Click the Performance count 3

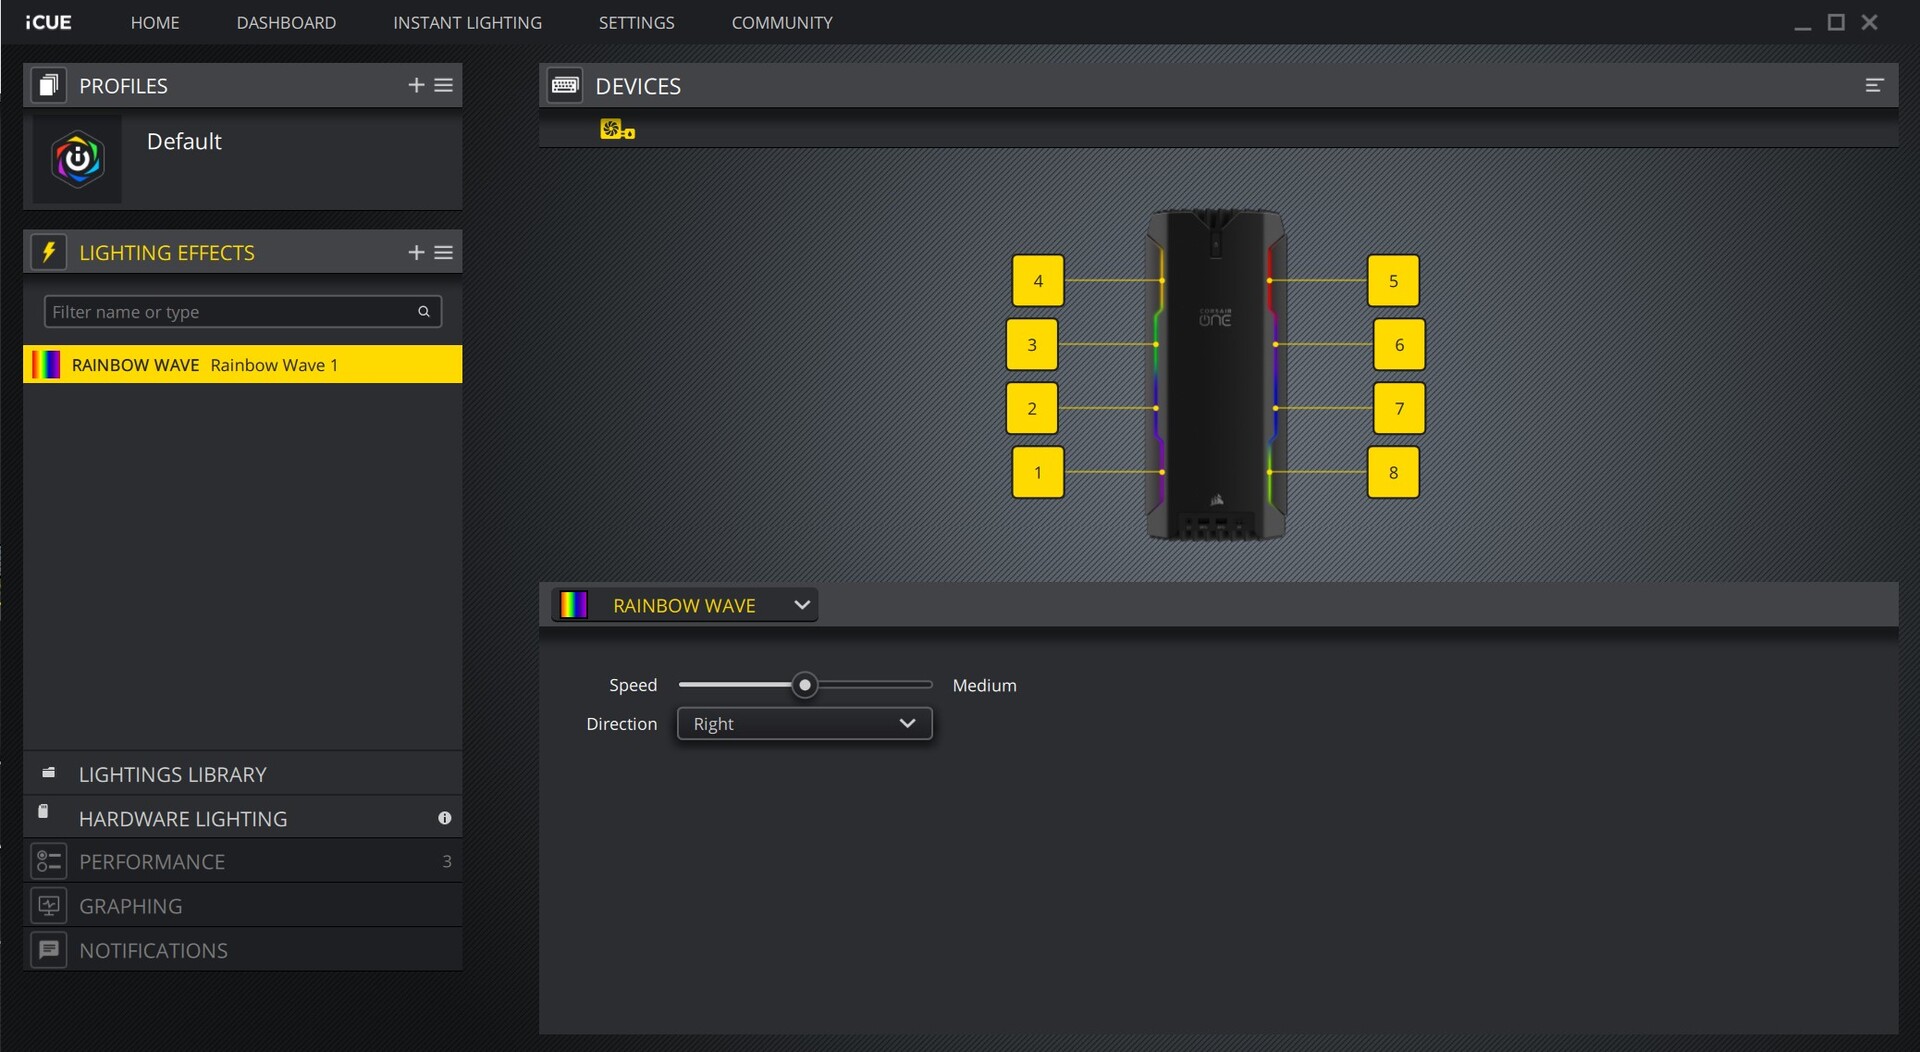click(x=447, y=861)
